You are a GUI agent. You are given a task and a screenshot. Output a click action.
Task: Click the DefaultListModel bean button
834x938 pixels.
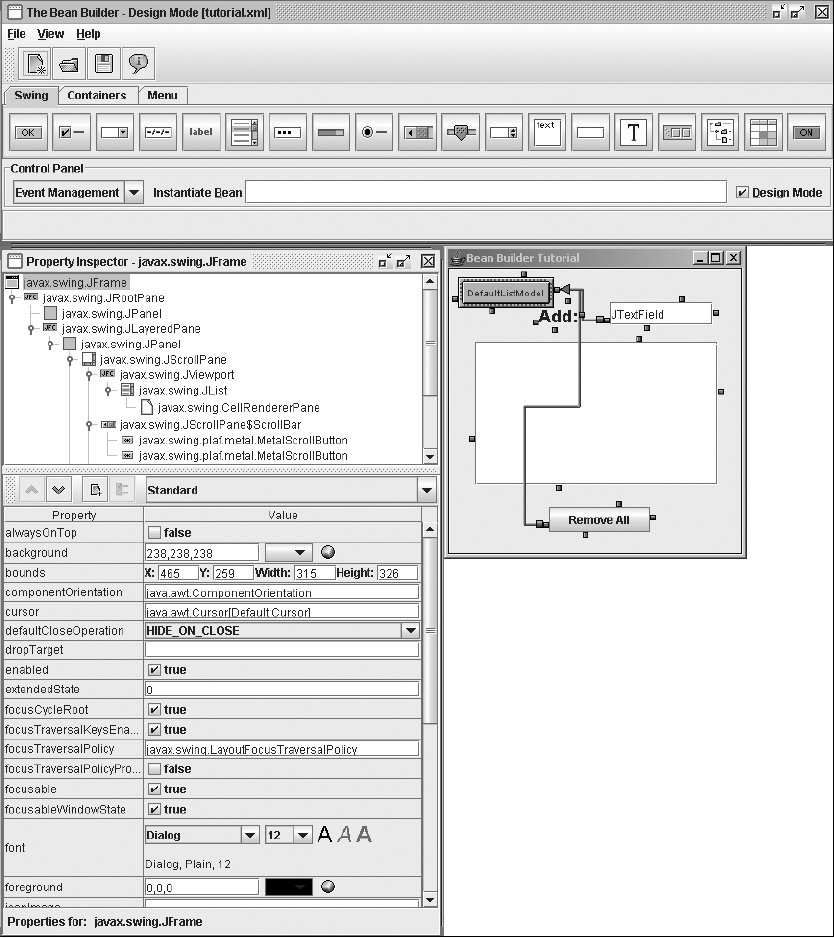(x=506, y=293)
